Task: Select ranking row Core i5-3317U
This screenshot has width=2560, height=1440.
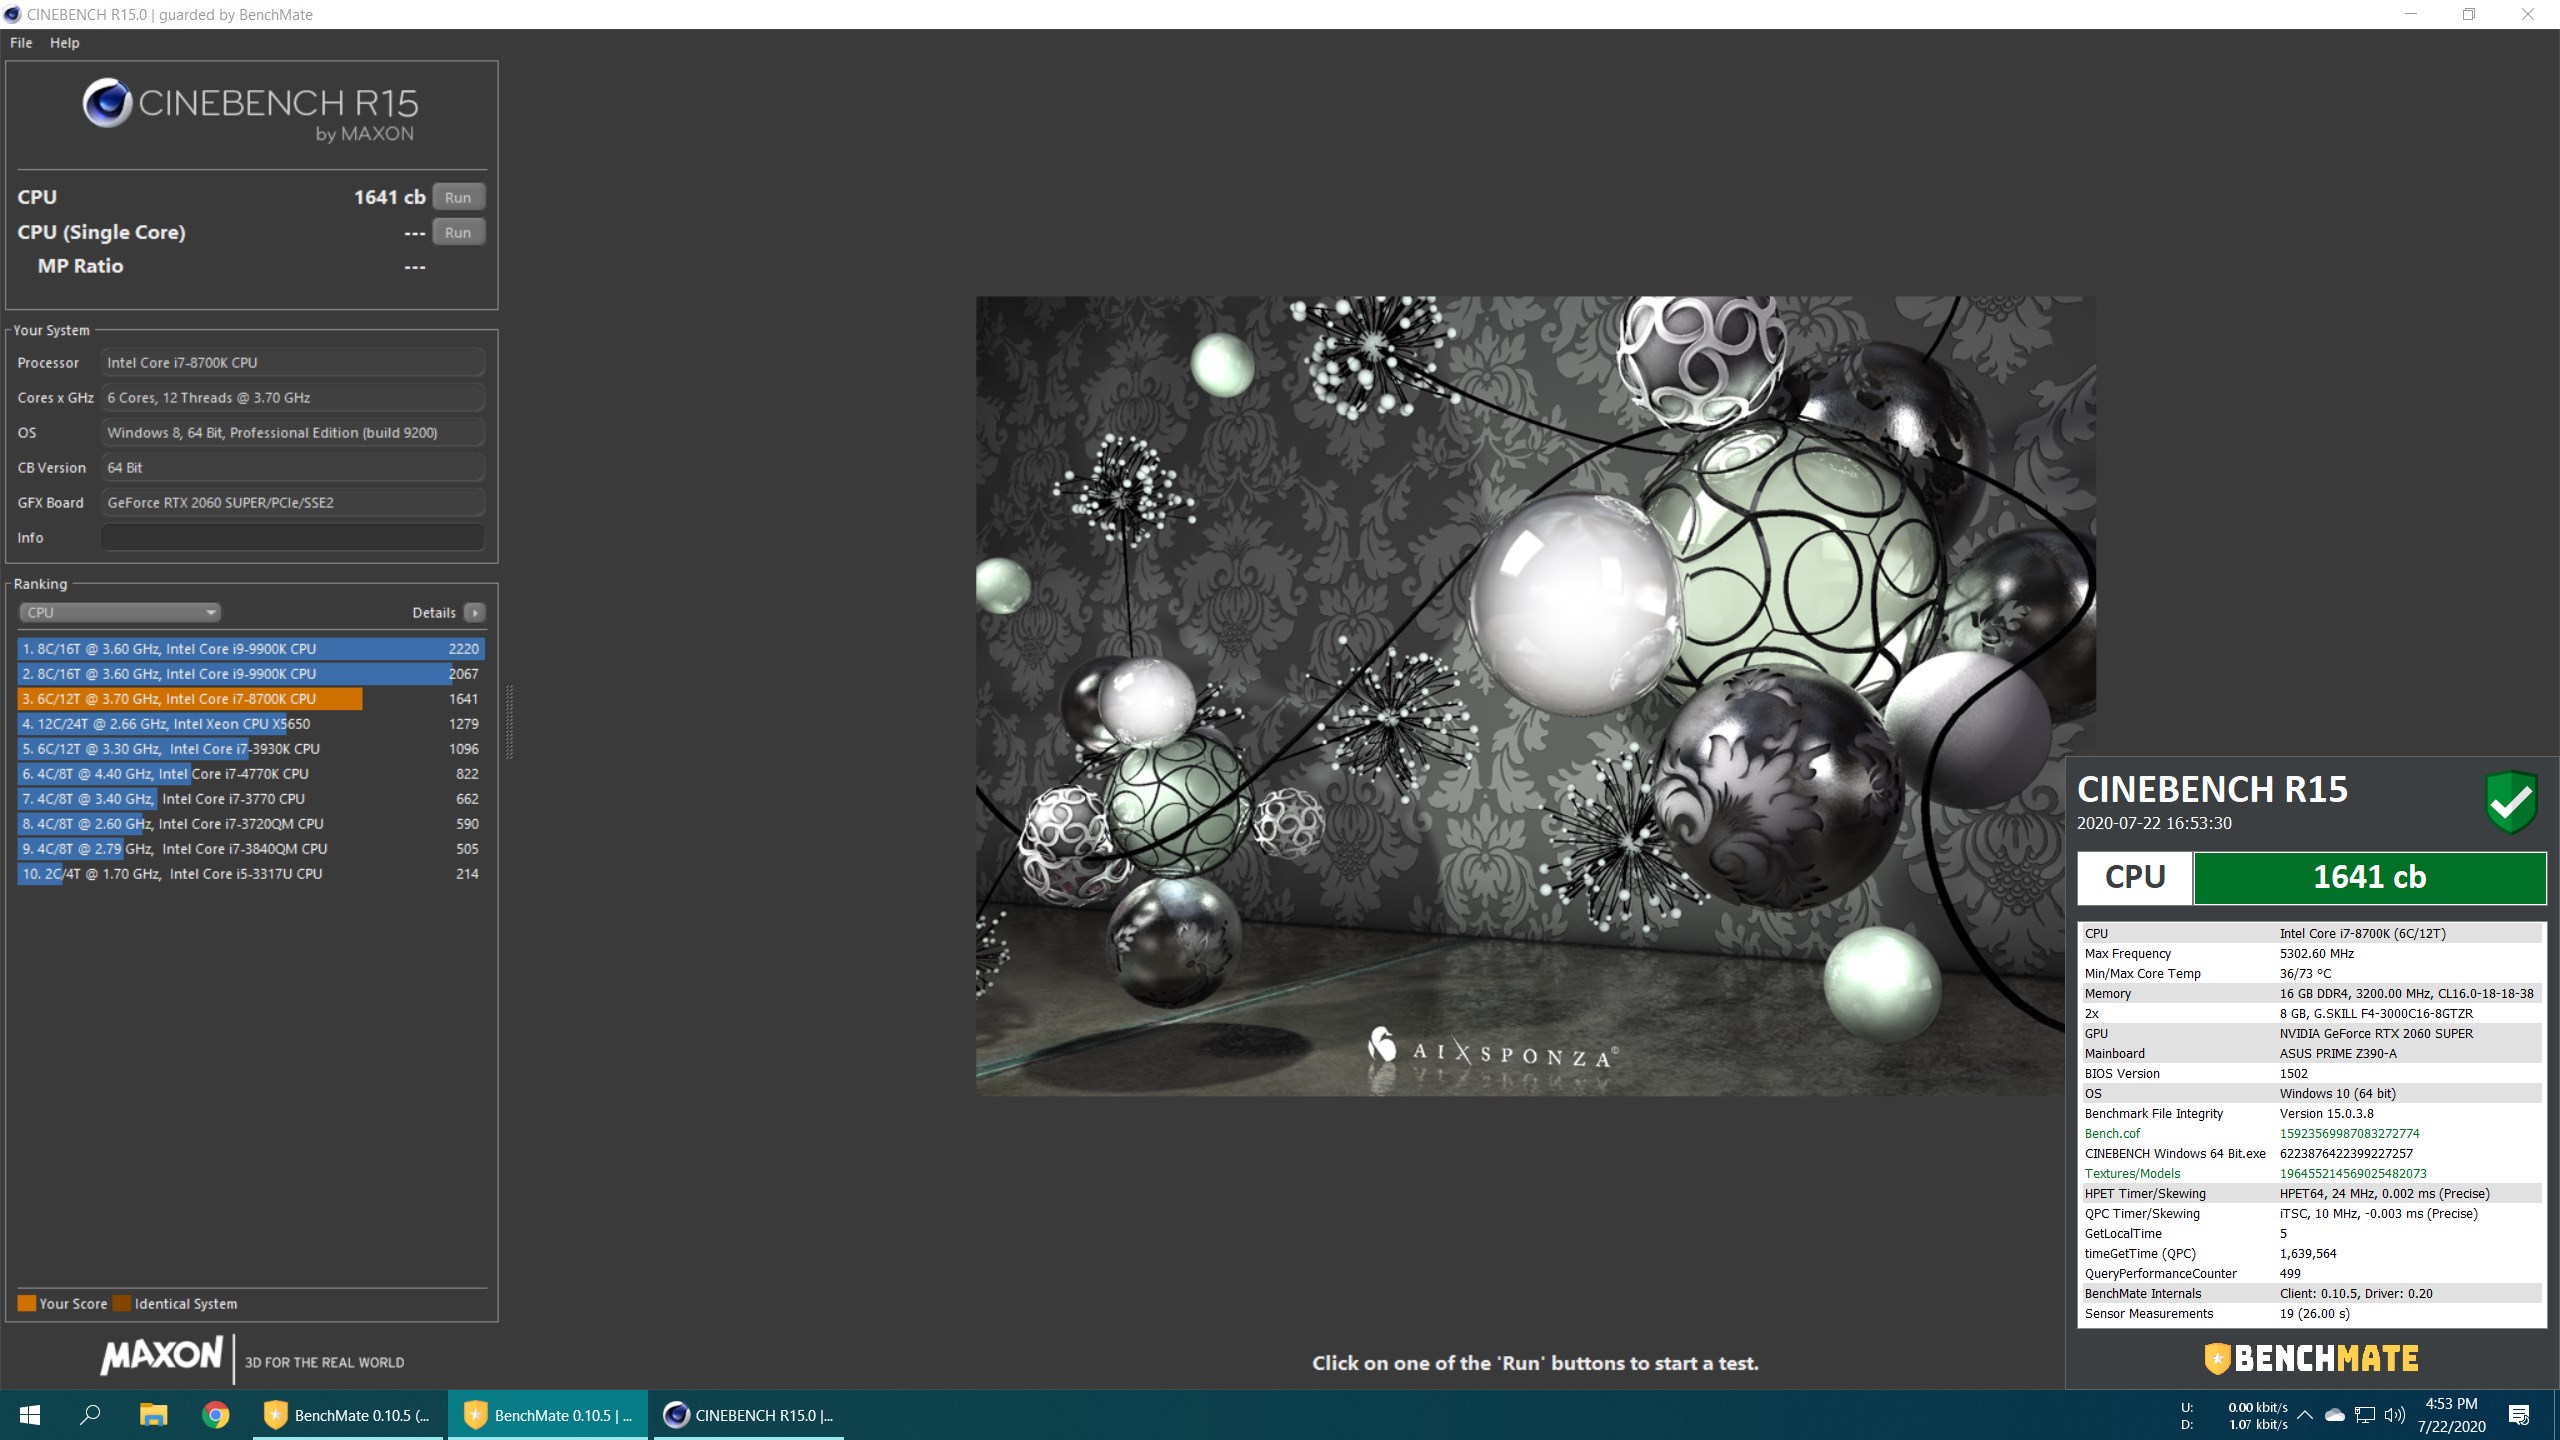Action: (251, 874)
